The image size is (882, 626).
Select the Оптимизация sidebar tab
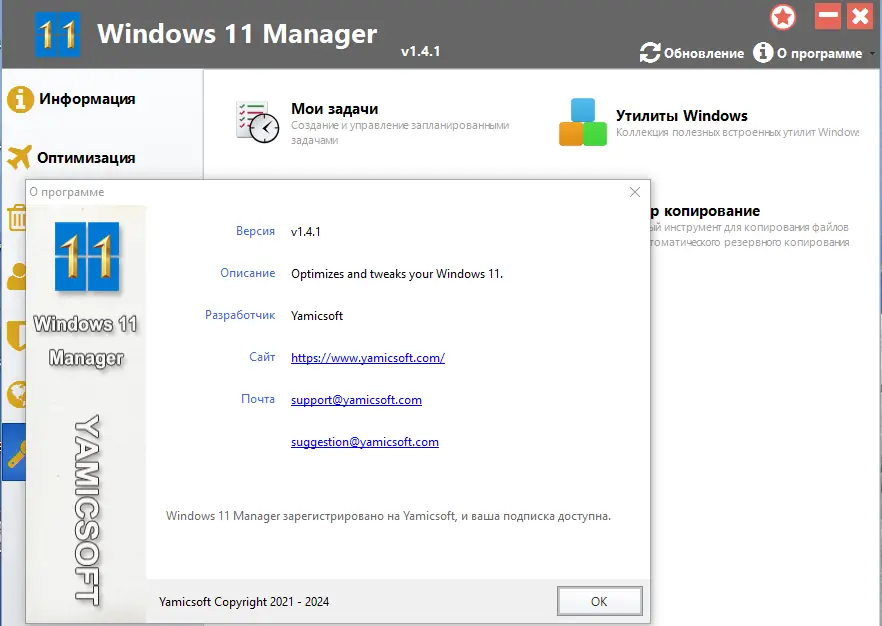[86, 157]
